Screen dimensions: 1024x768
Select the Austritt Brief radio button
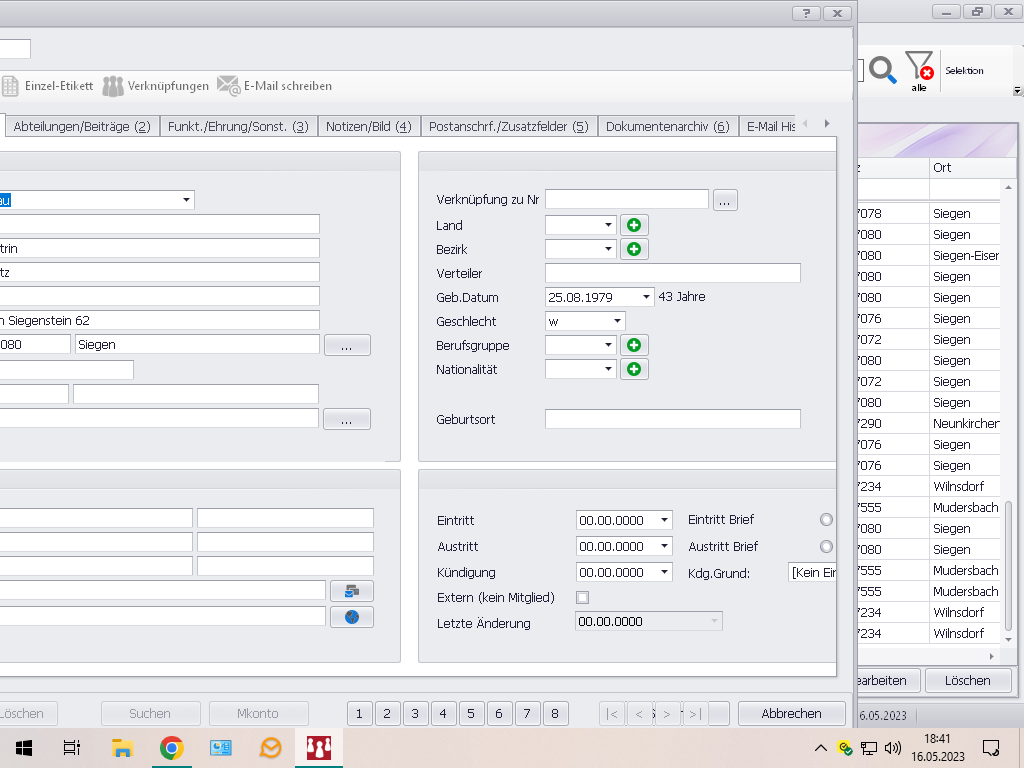826,547
